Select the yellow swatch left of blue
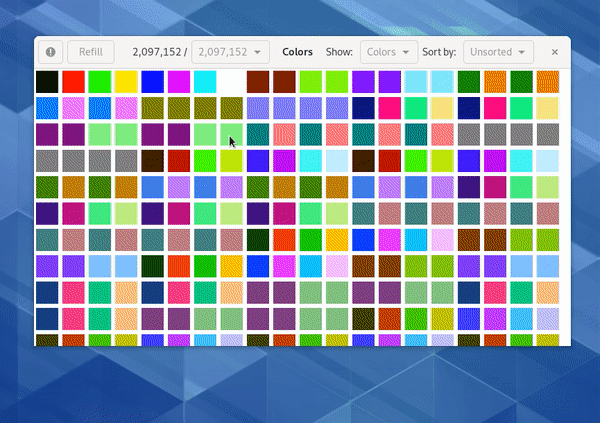 pyautogui.click(x=126, y=81)
